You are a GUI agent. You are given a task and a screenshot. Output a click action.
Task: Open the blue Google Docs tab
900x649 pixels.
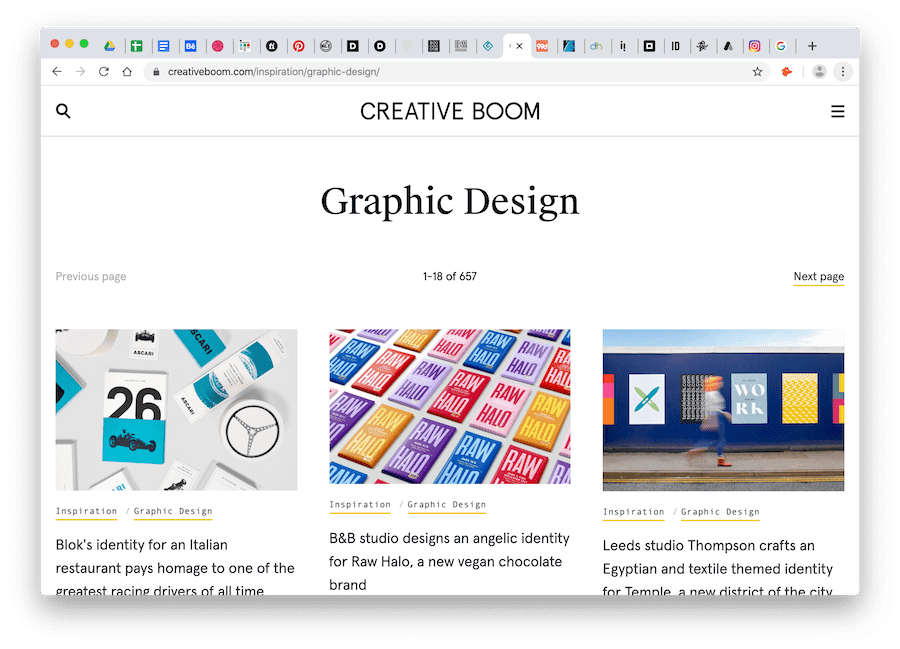point(164,46)
